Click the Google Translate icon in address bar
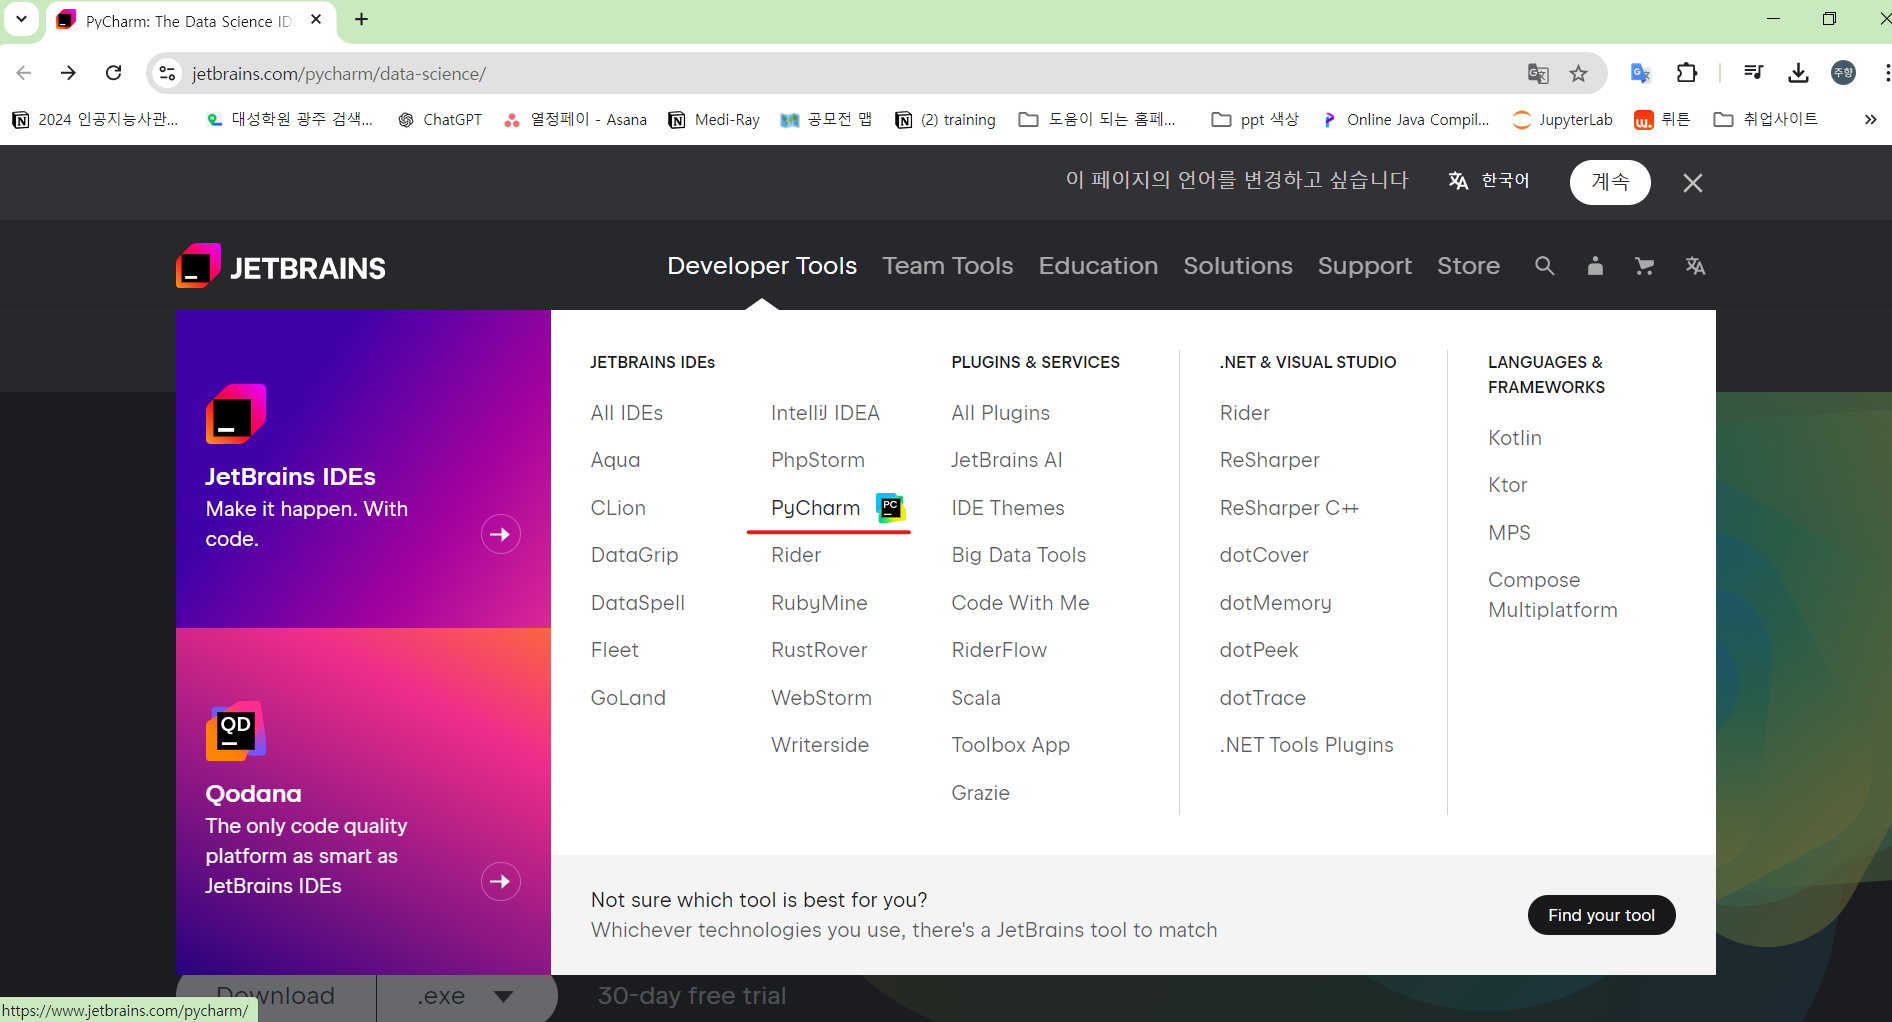 coord(1538,73)
